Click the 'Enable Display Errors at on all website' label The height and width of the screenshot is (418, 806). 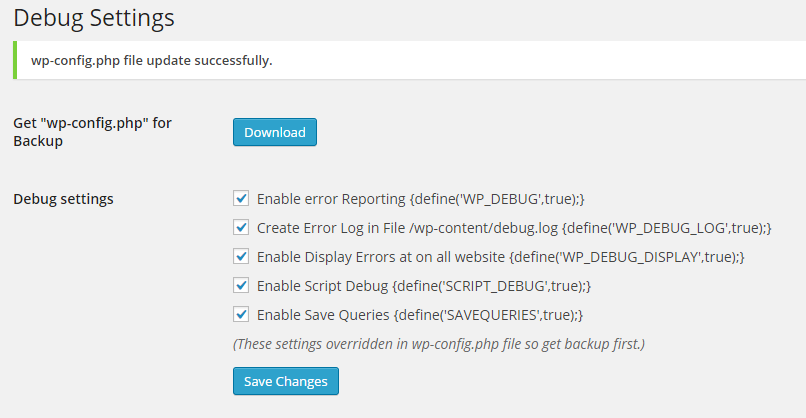coord(501,257)
